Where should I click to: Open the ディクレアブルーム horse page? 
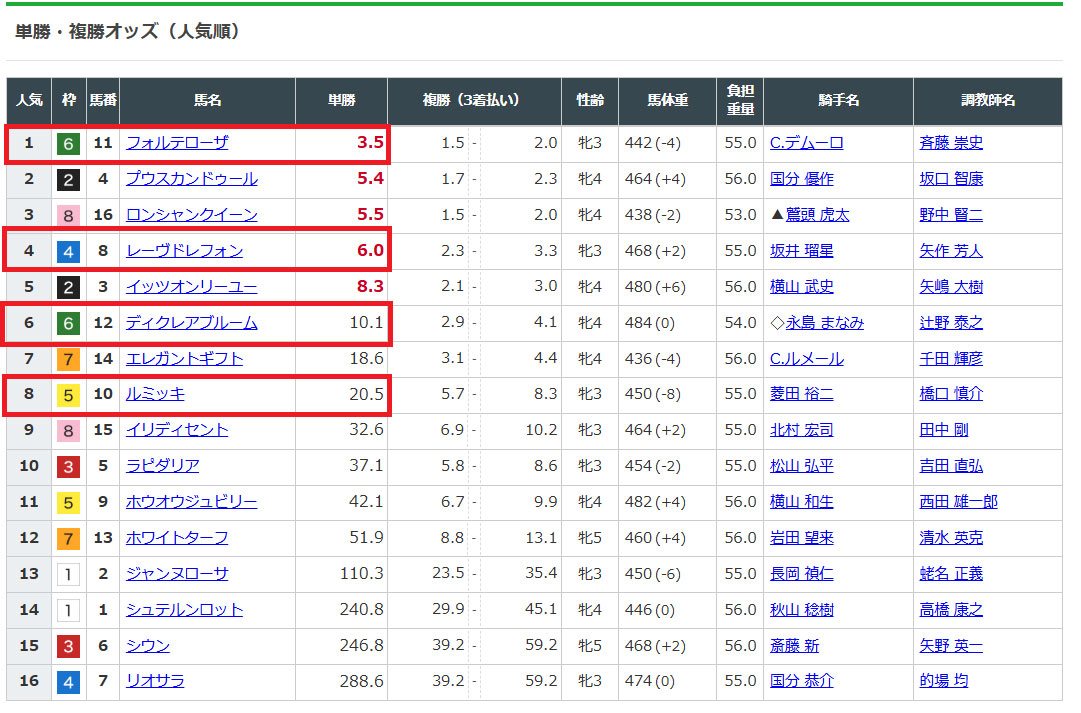click(191, 323)
